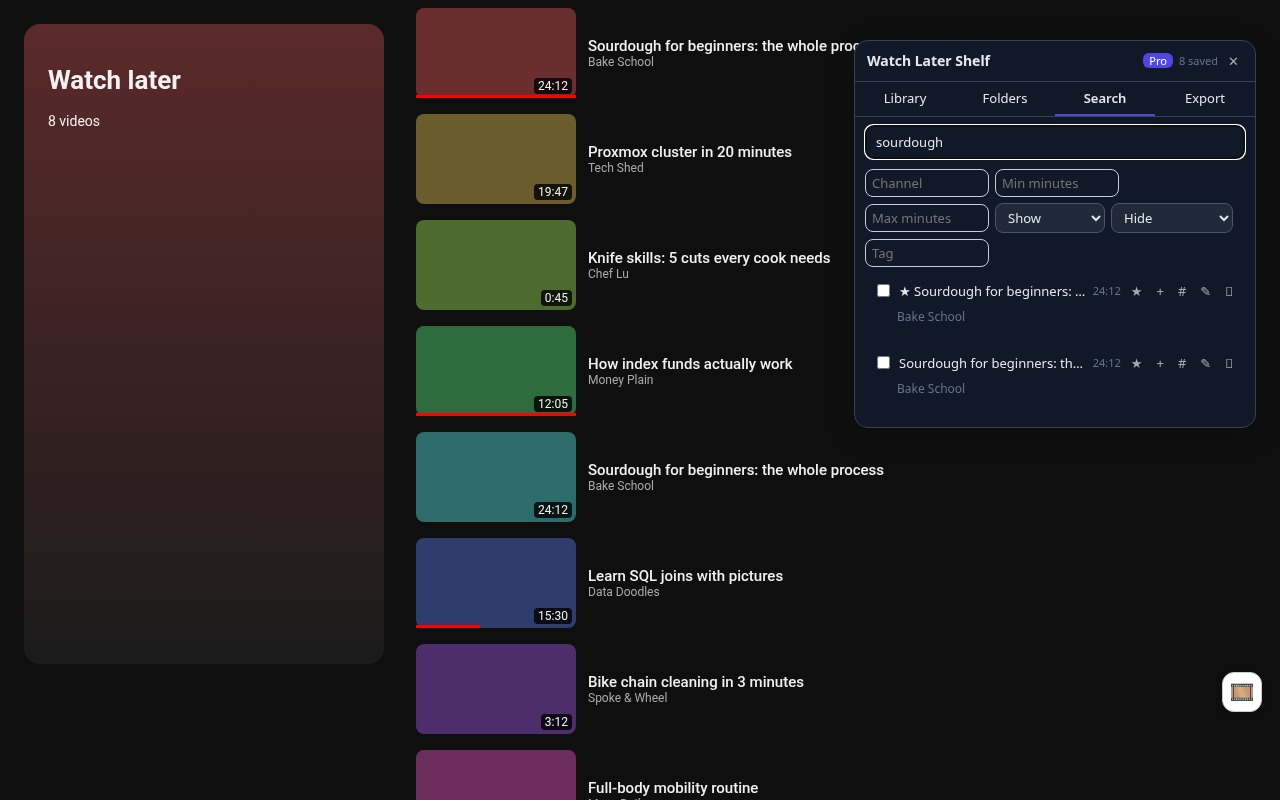Open the red Sourdough thumbnail at list top
1280x800 pixels.
tap(496, 53)
